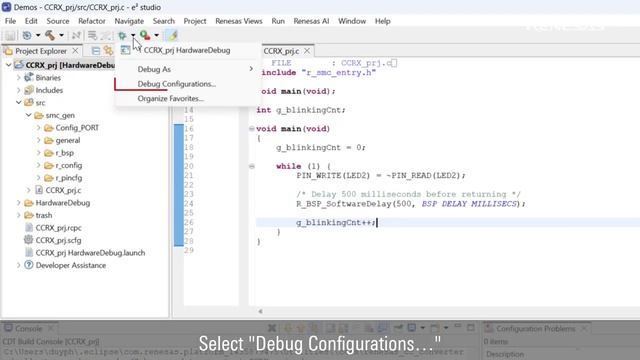Expand the Config_PORT folder

pyautogui.click(x=38, y=128)
